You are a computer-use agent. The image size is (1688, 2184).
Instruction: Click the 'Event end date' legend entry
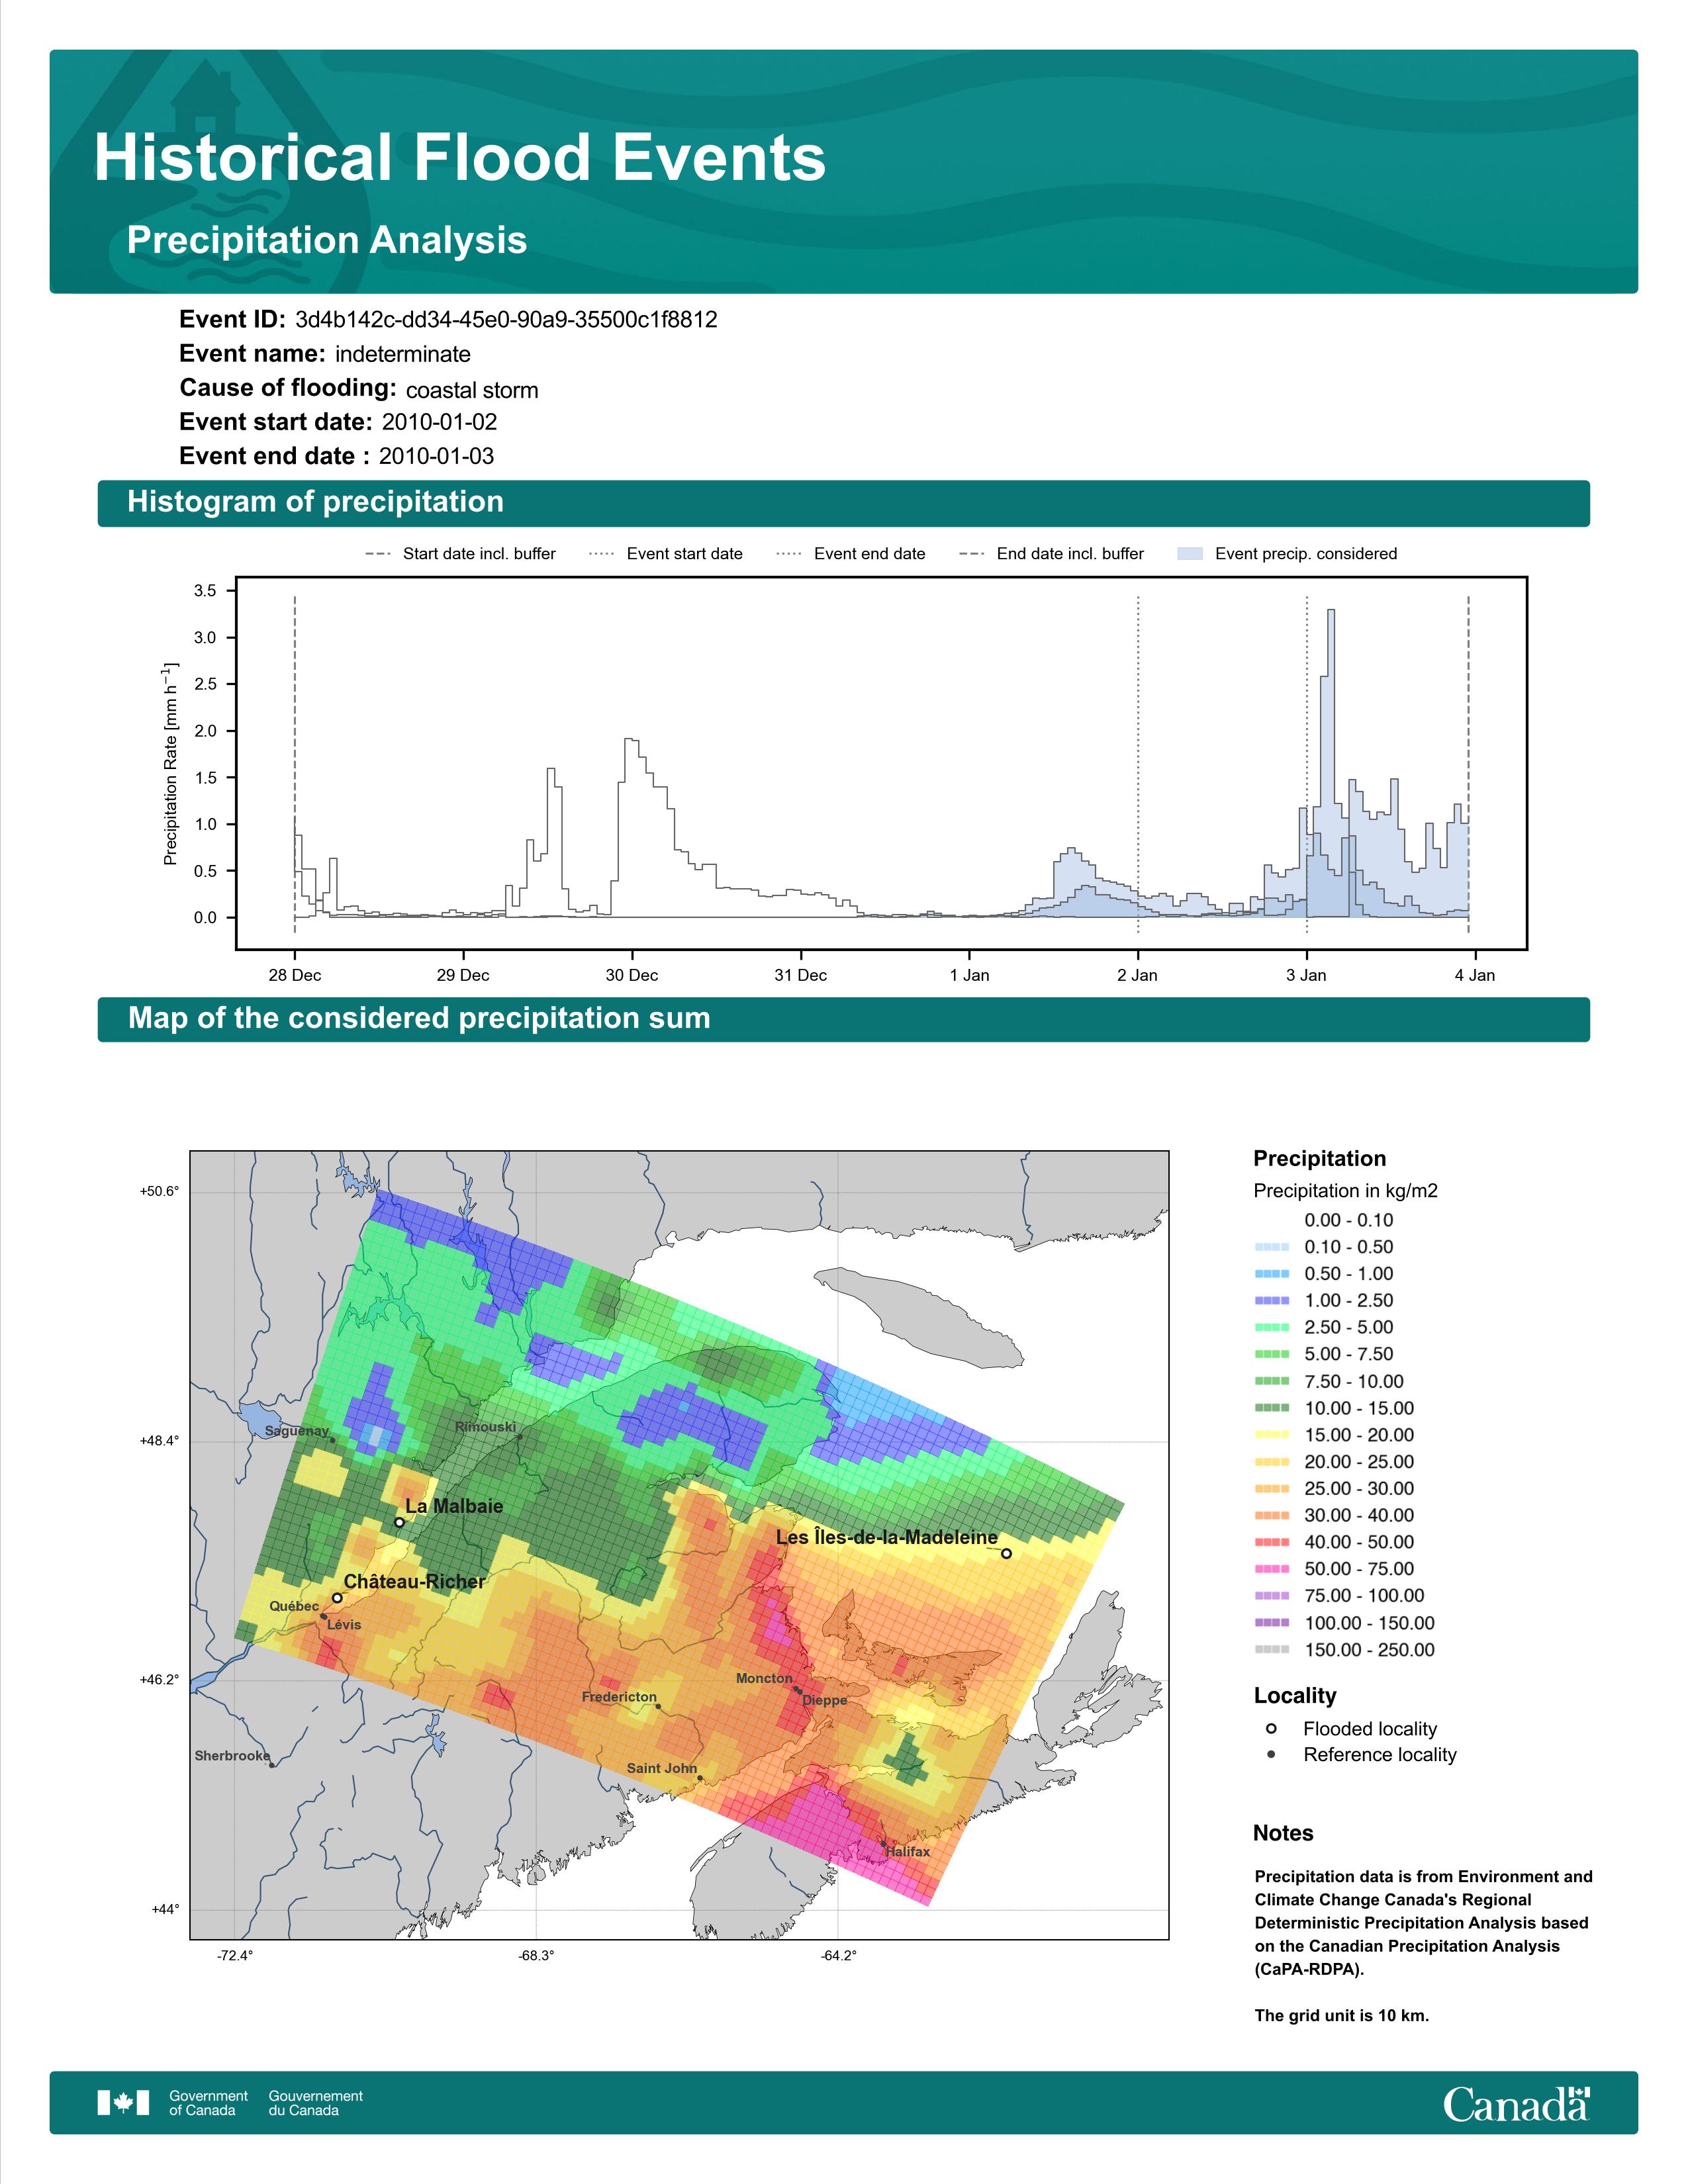point(851,554)
